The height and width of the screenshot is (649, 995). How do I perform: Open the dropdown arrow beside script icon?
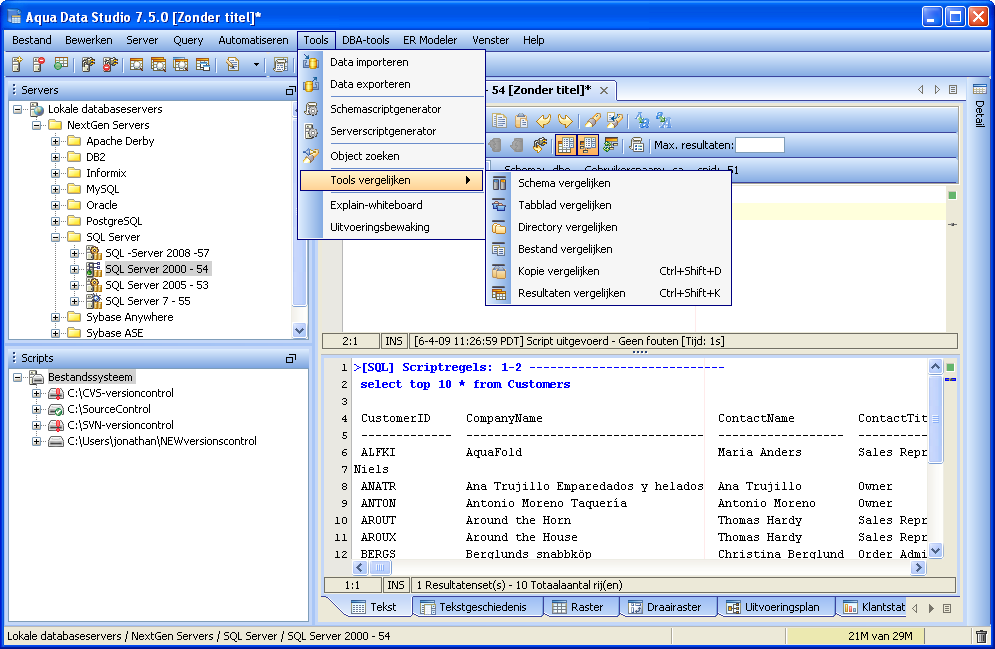click(256, 64)
